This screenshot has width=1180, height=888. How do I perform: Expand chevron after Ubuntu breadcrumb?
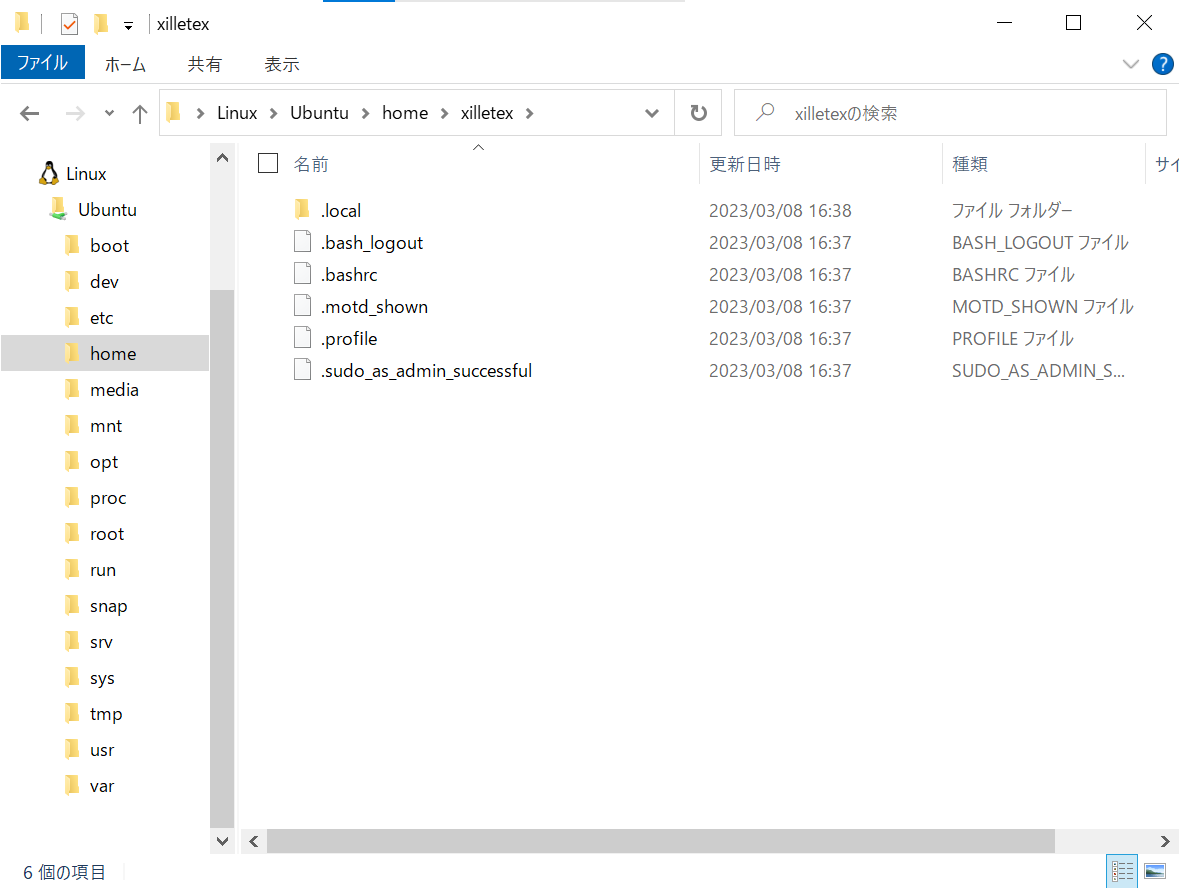pos(366,113)
